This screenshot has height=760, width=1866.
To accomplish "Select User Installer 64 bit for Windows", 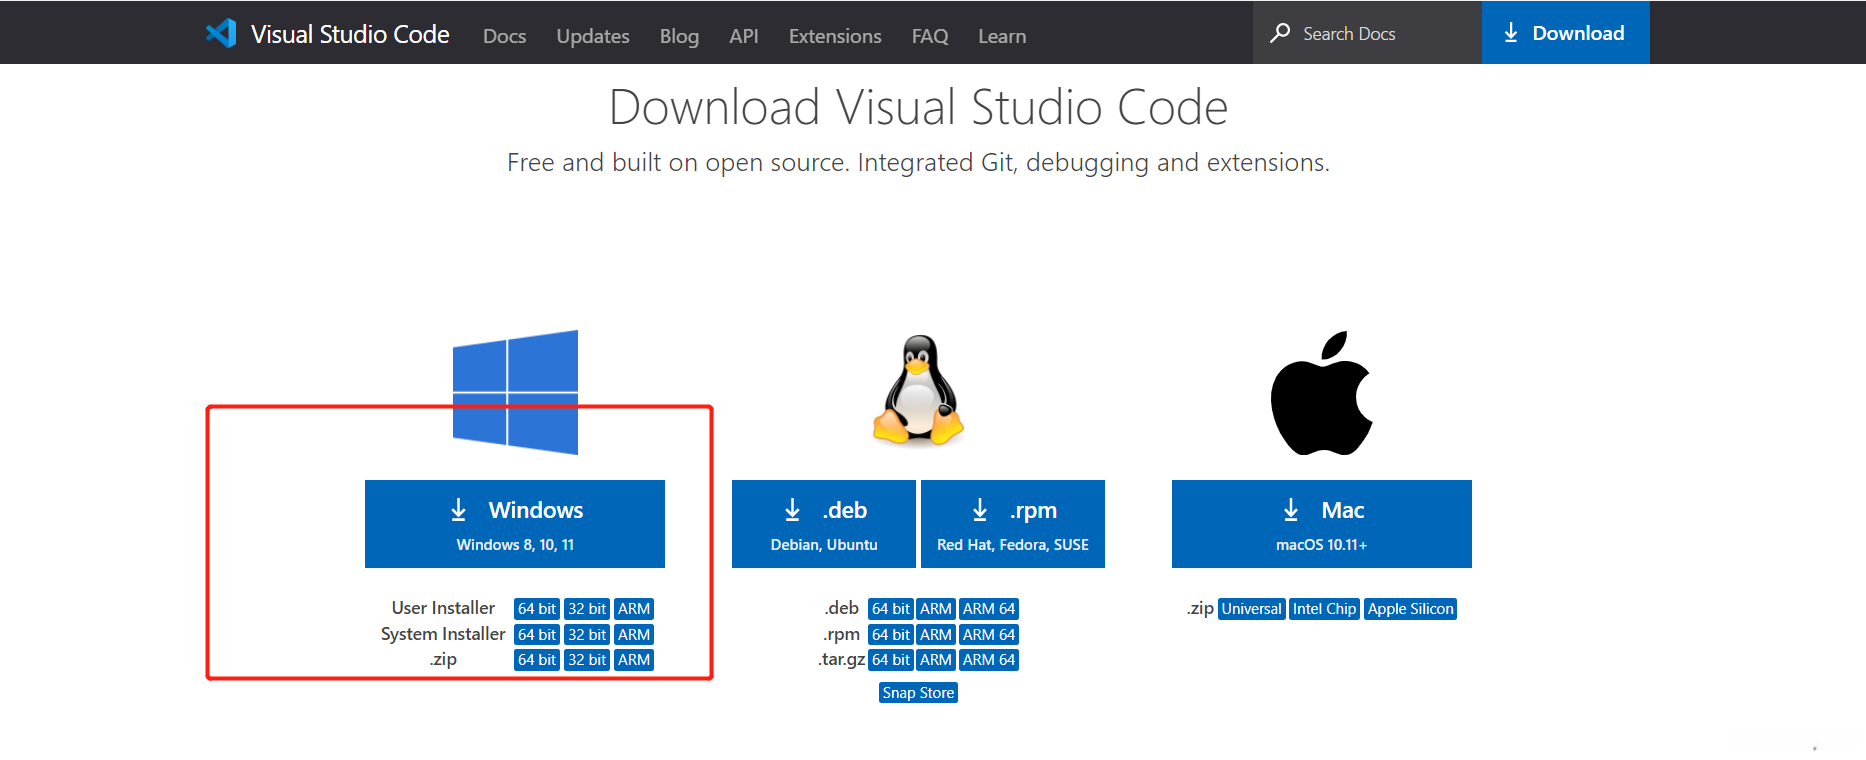I will [537, 609].
